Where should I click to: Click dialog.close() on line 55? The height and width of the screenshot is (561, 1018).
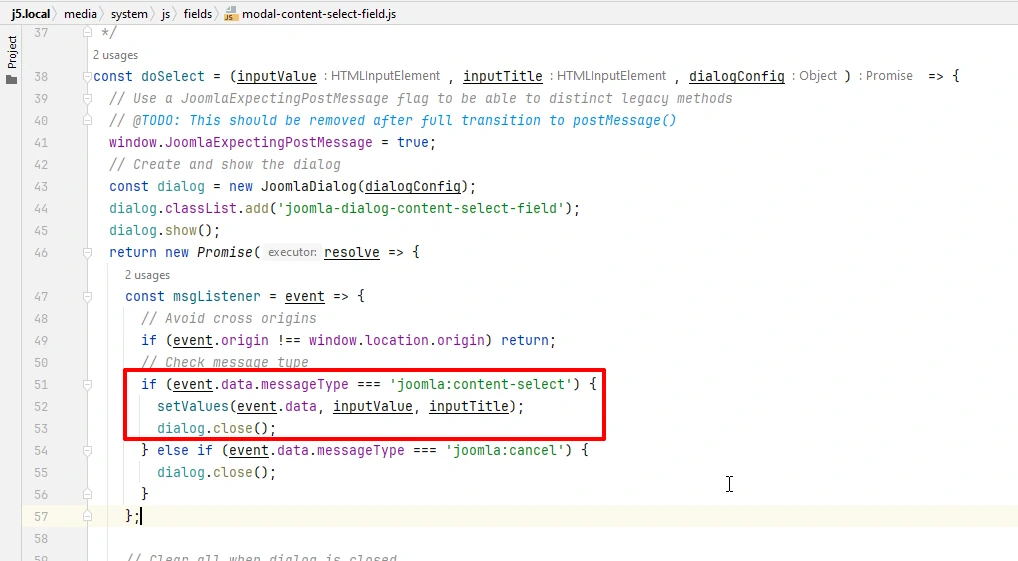click(216, 473)
